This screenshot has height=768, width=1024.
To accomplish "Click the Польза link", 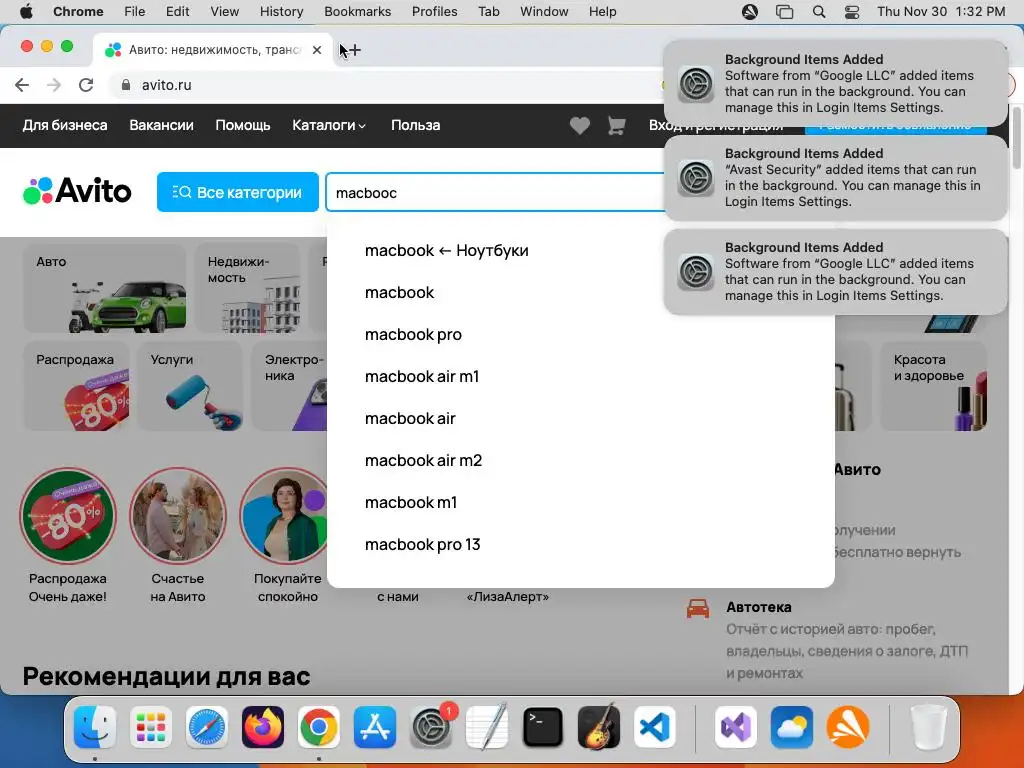I will click(x=415, y=125).
